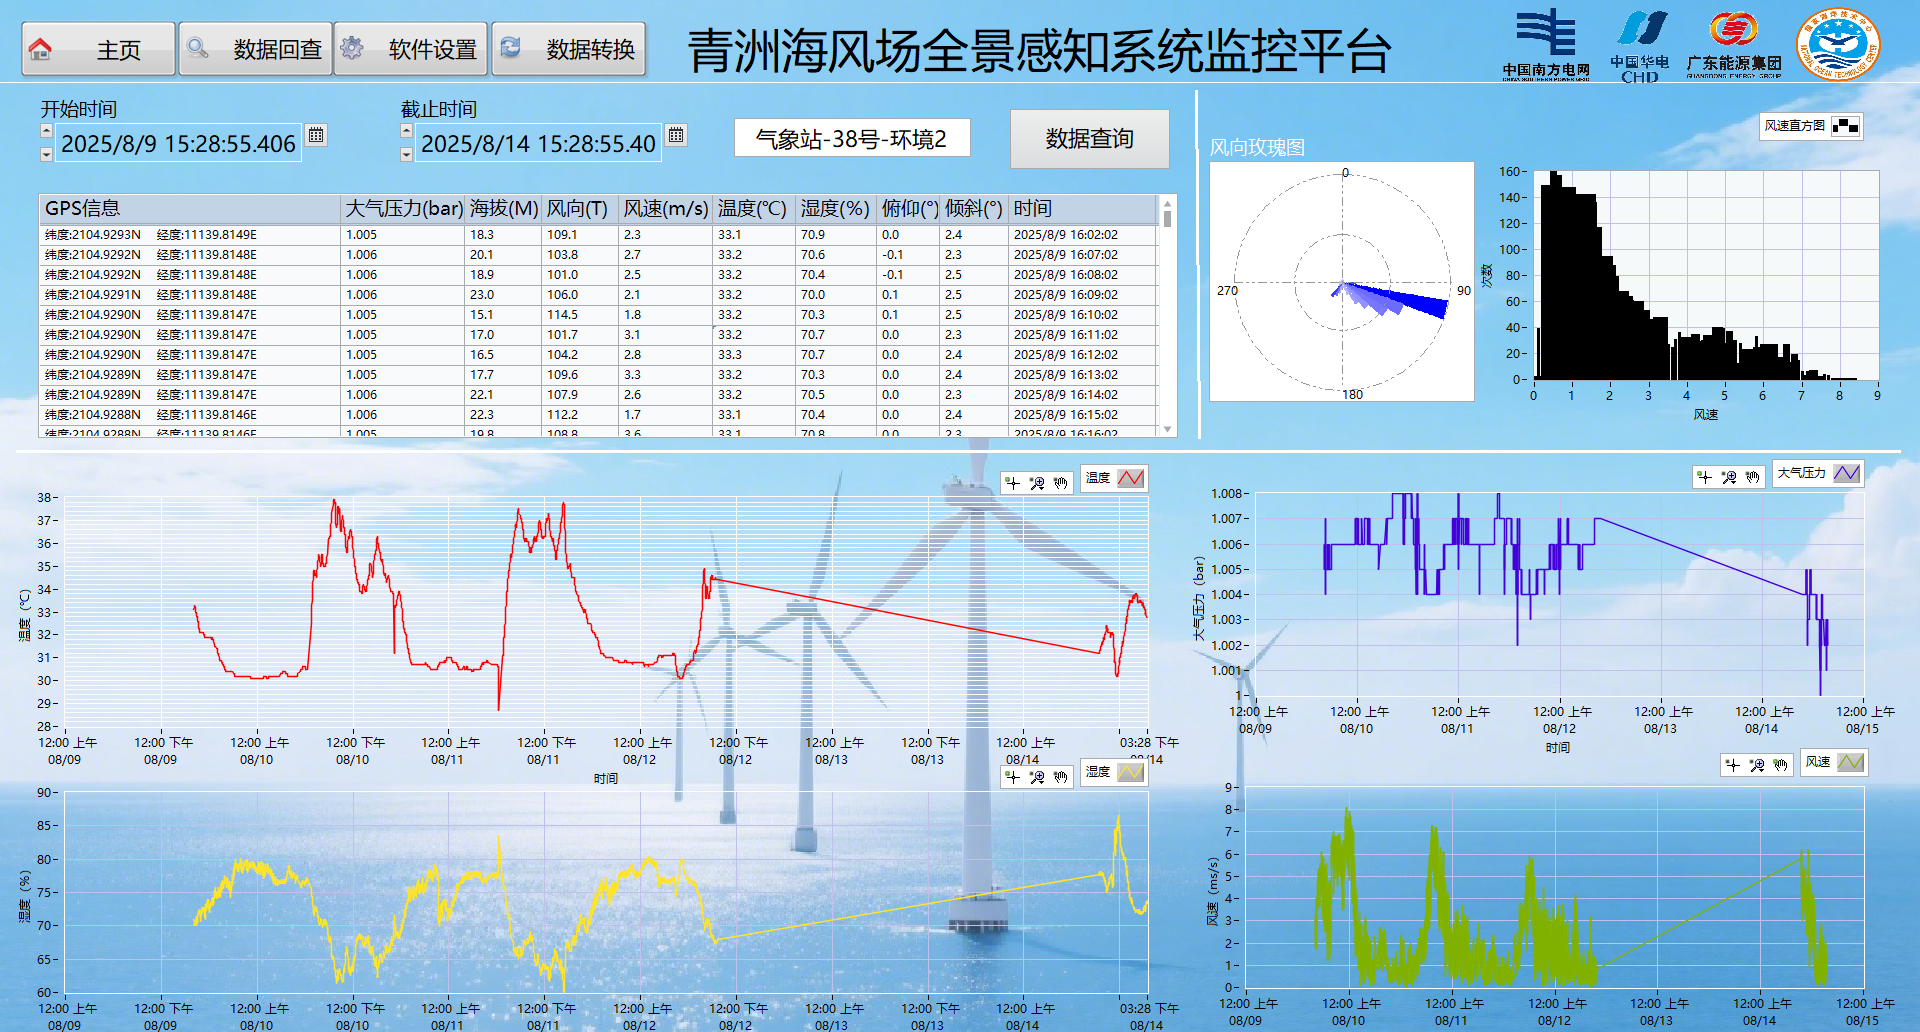This screenshot has width=1920, height=1032.
Task: Select crosshair cursor tool on temperature chart
Action: (x=1013, y=483)
